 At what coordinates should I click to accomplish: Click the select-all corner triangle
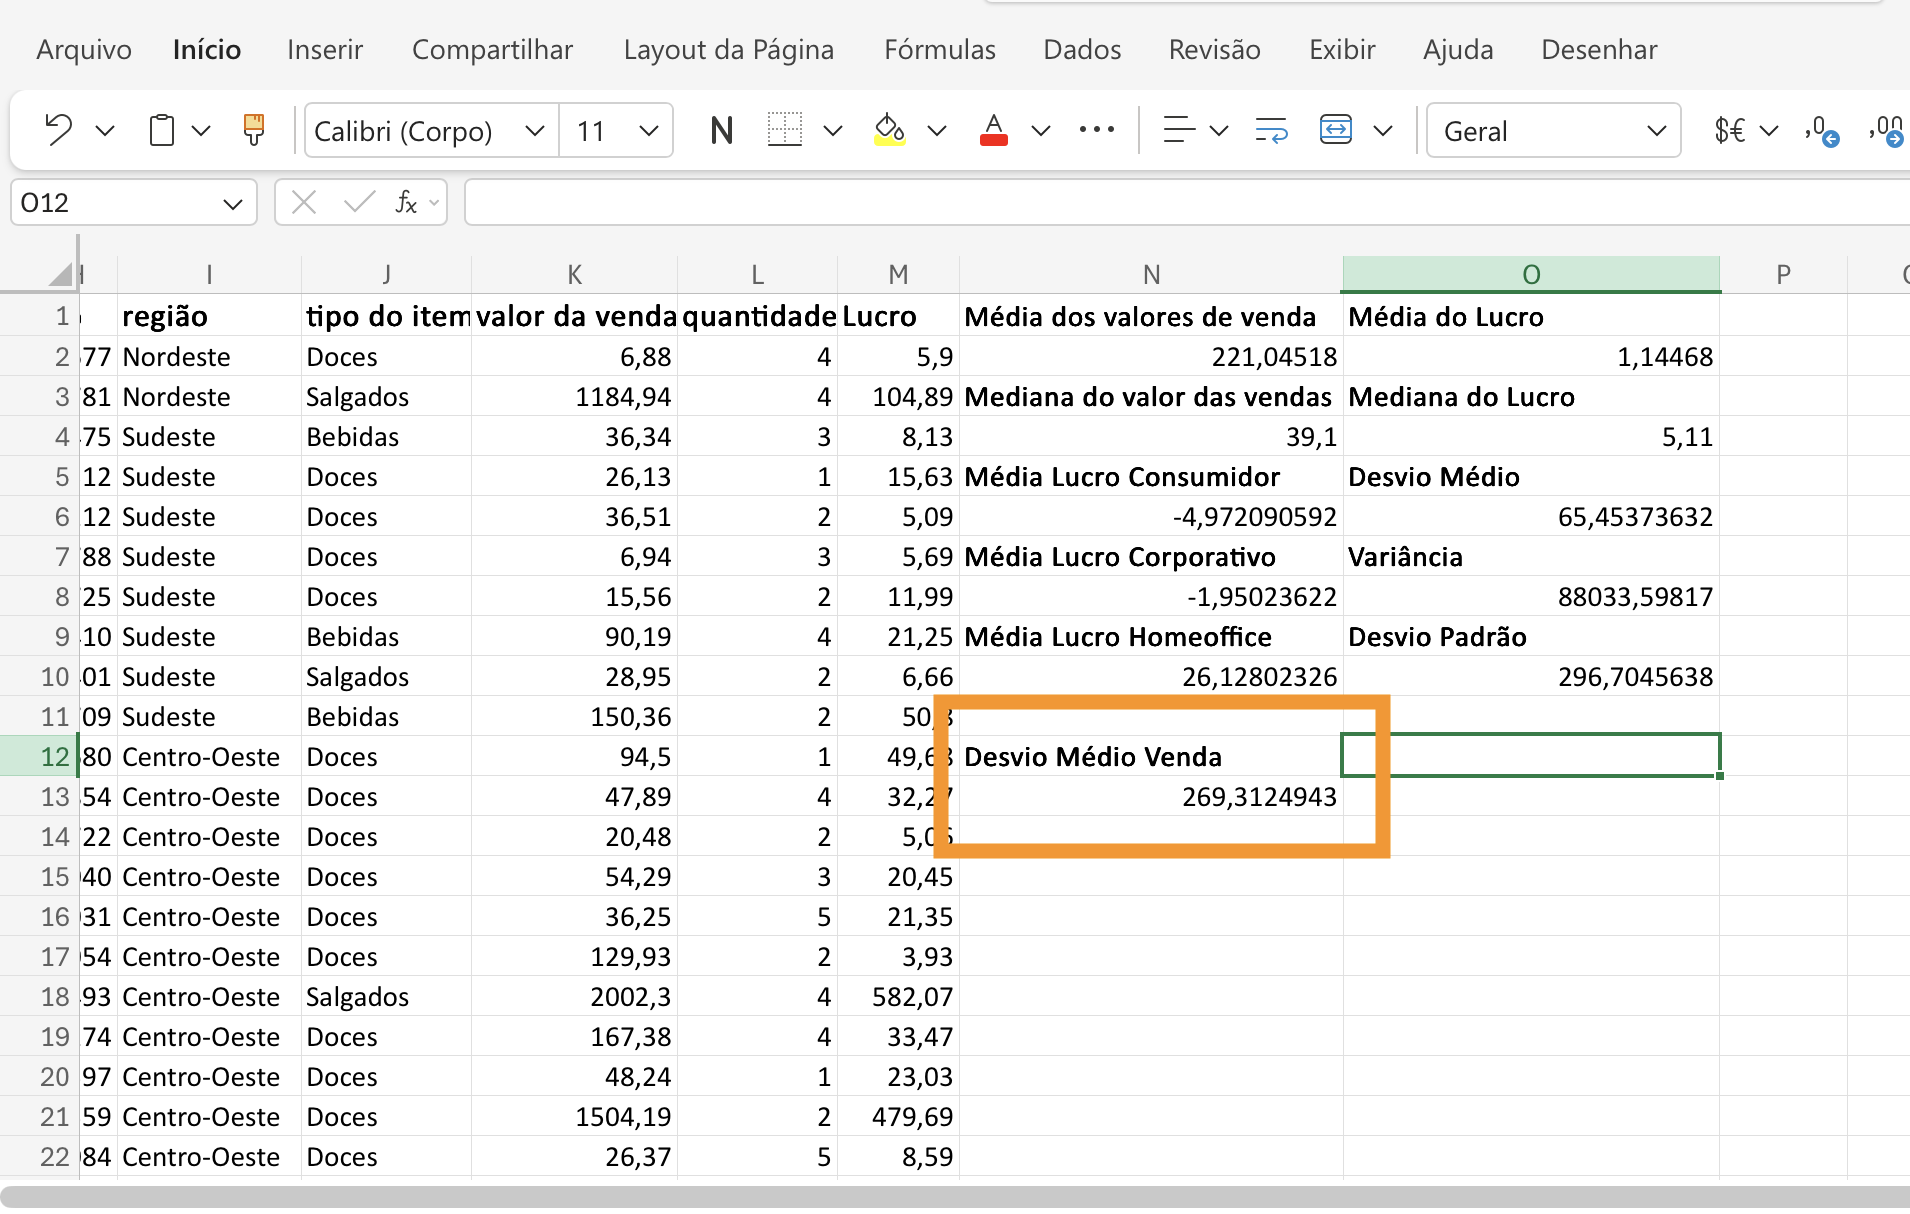click(x=61, y=274)
